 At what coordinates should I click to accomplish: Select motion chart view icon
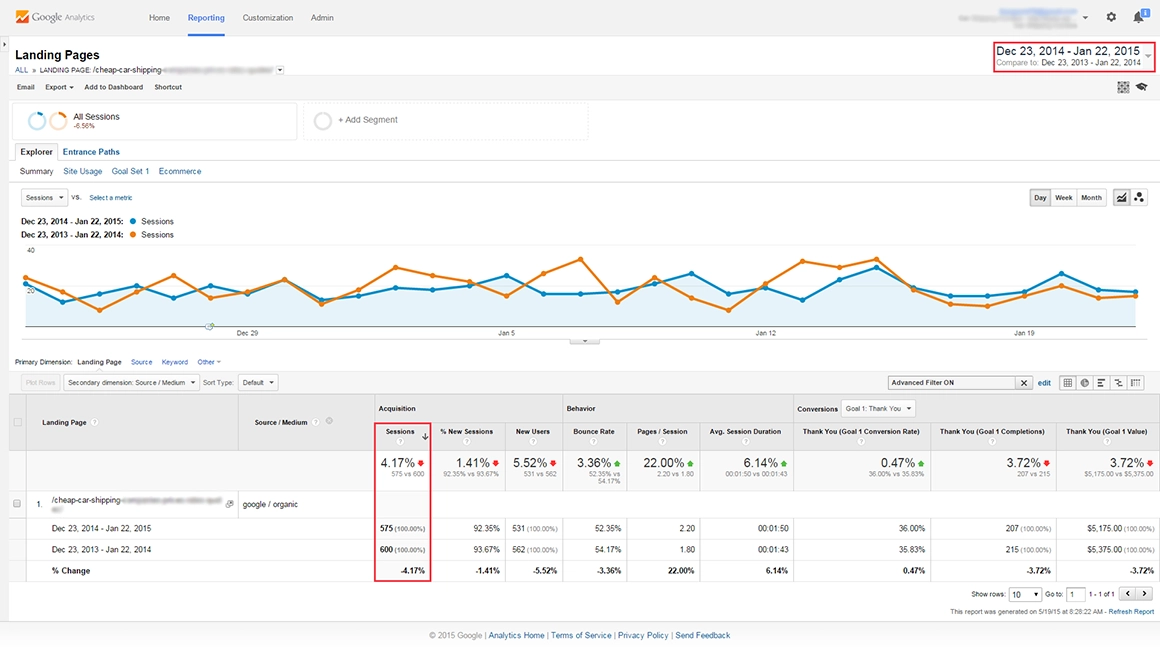pos(1139,197)
